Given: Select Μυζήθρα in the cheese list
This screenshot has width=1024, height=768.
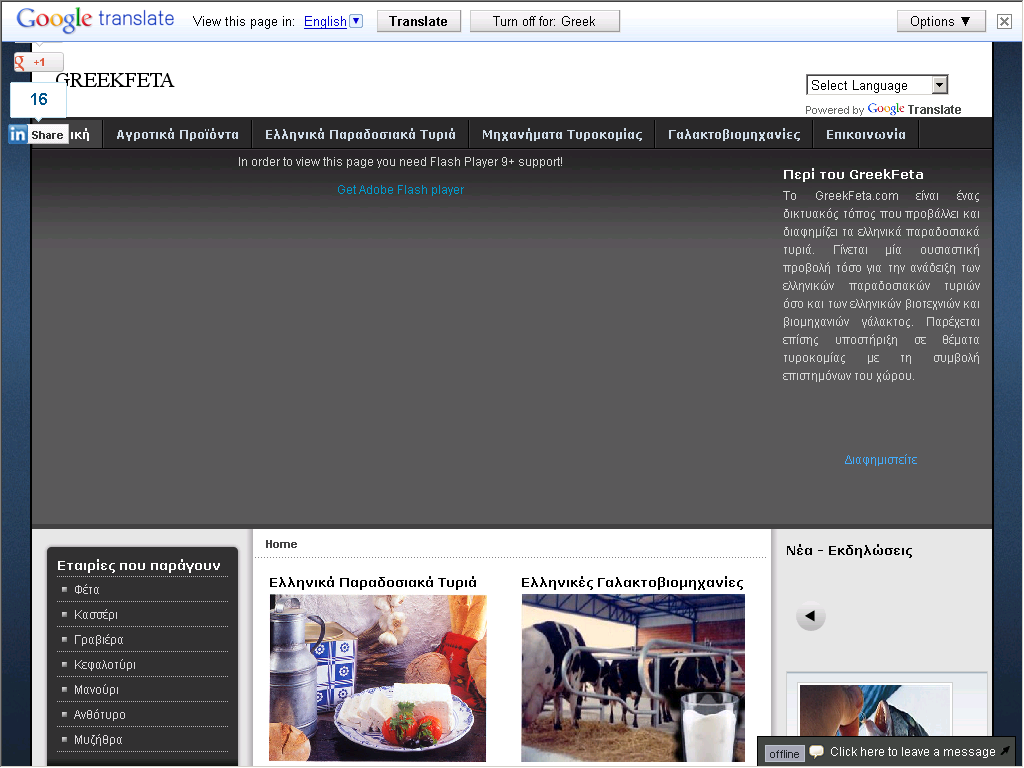Looking at the screenshot, I should click(98, 740).
